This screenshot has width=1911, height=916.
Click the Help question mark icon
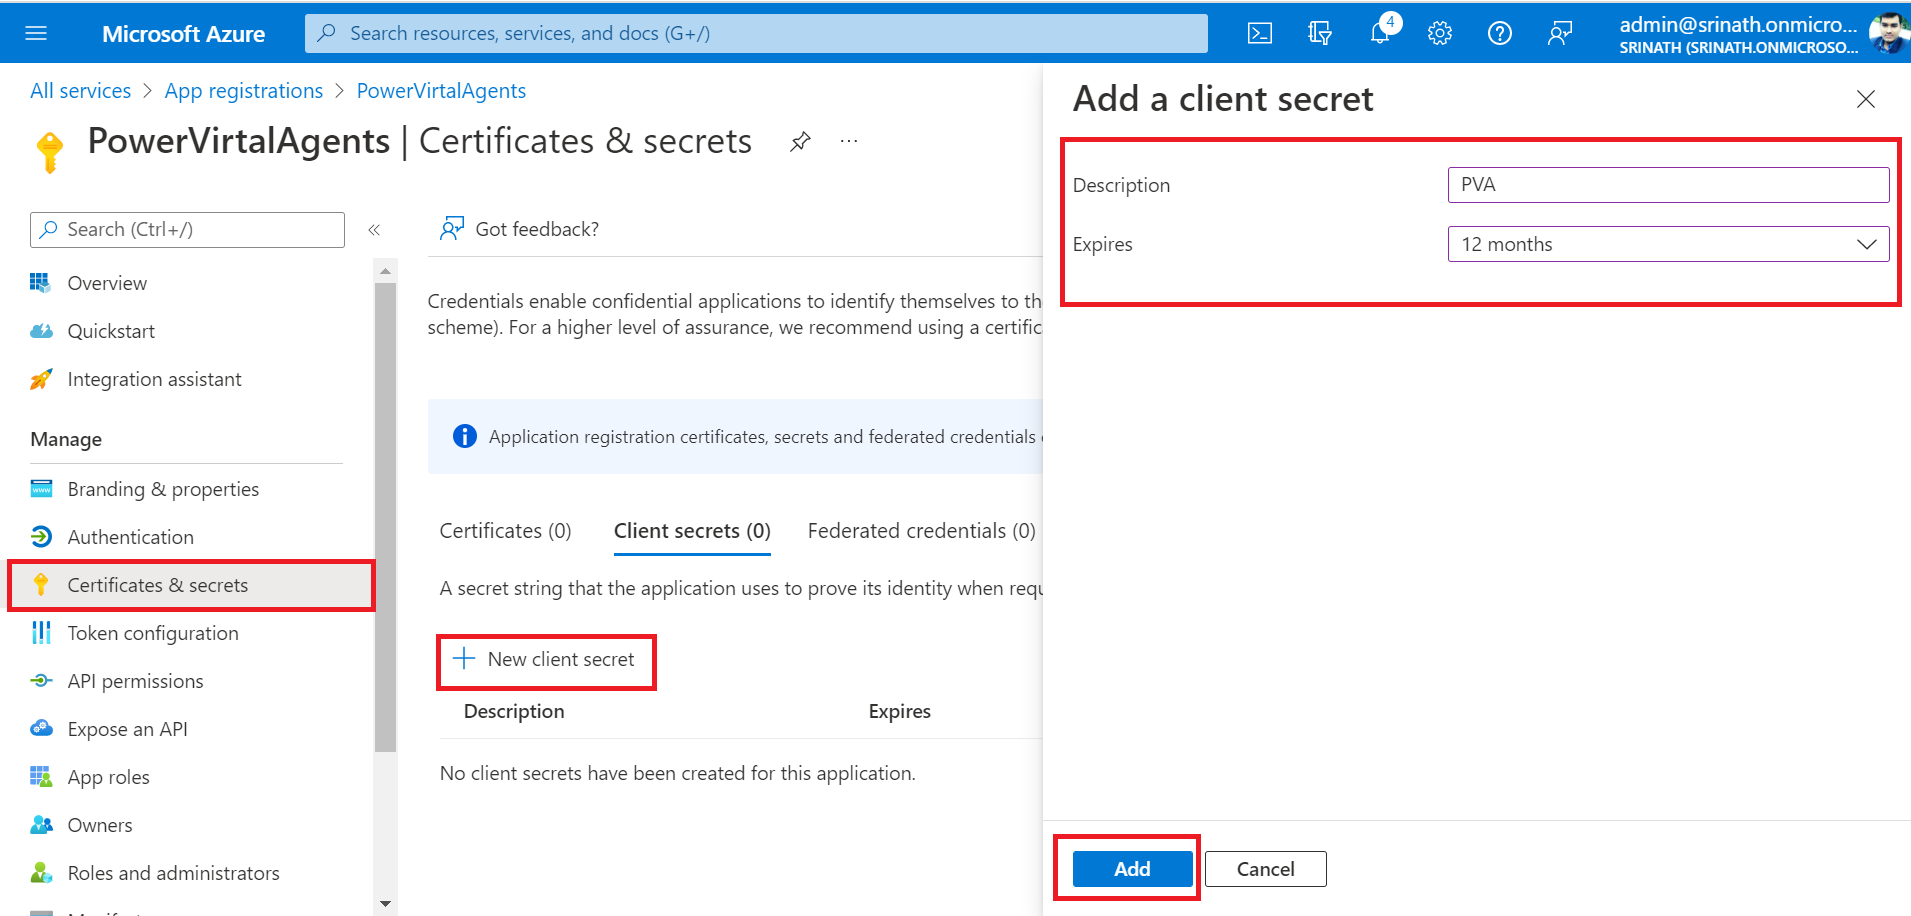coord(1499,33)
